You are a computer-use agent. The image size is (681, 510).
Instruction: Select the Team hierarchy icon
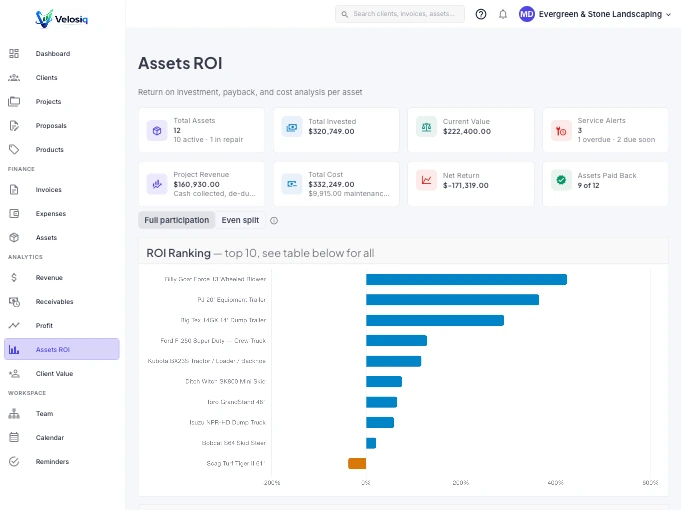pyautogui.click(x=14, y=414)
